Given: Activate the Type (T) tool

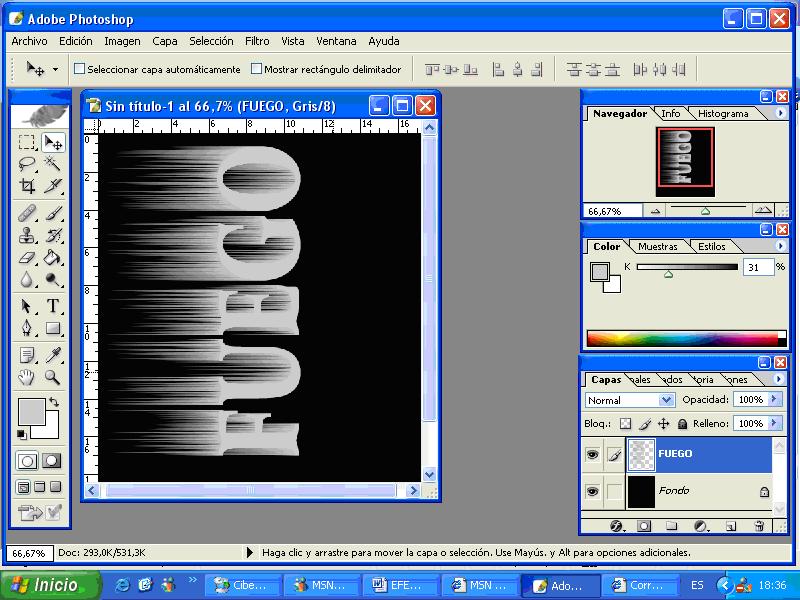Looking at the screenshot, I should pos(53,306).
